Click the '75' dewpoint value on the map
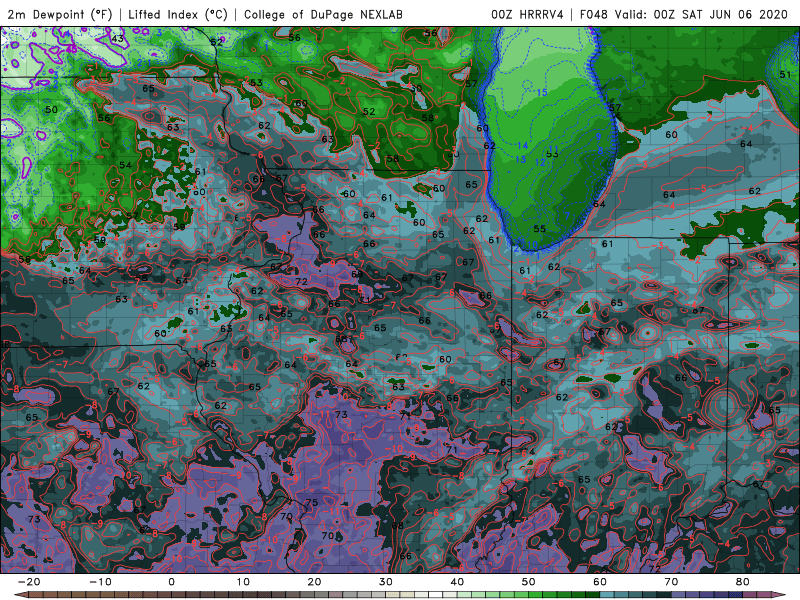 [x=312, y=503]
